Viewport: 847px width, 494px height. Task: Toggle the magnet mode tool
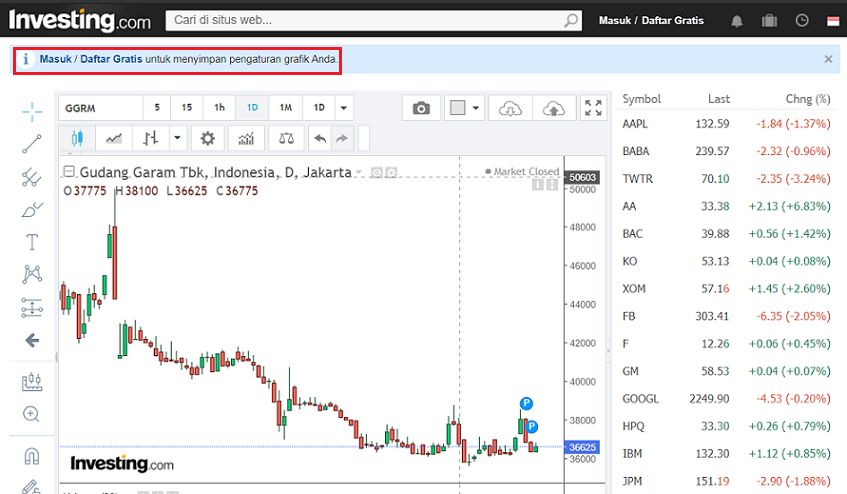click(32, 456)
